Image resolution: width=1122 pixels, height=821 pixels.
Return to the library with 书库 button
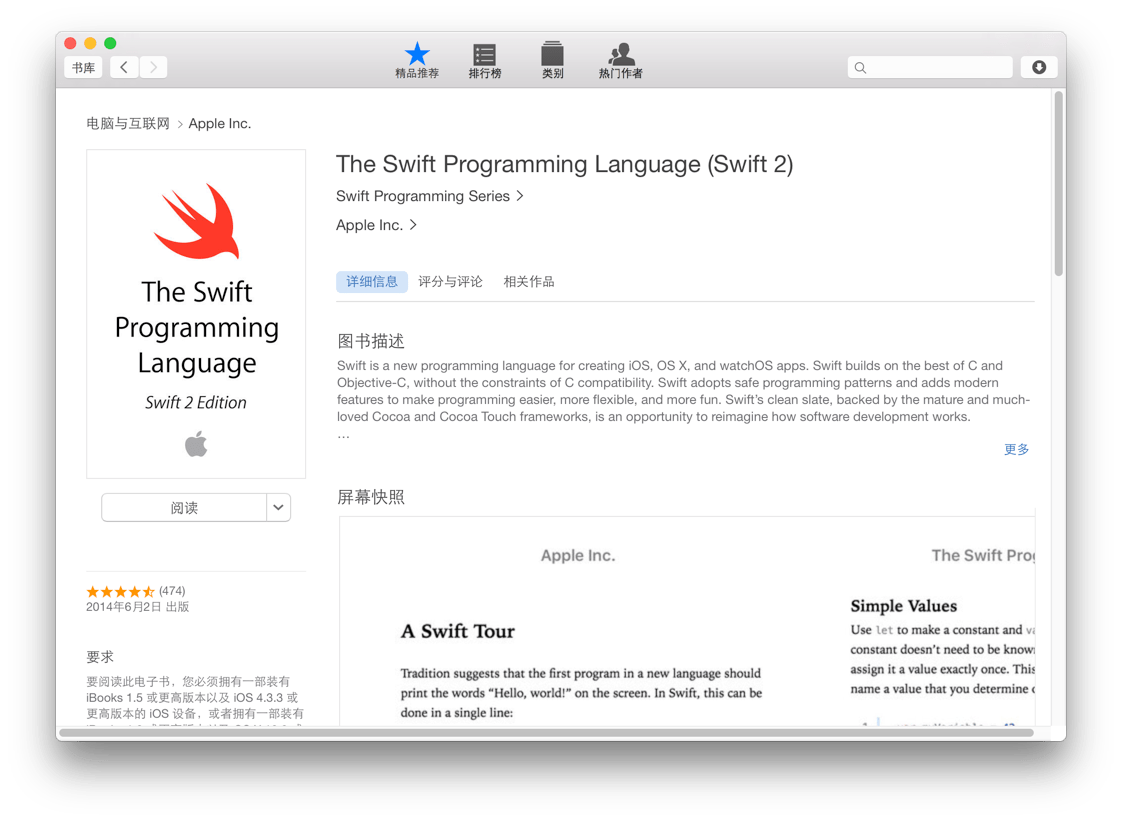[x=82, y=67]
